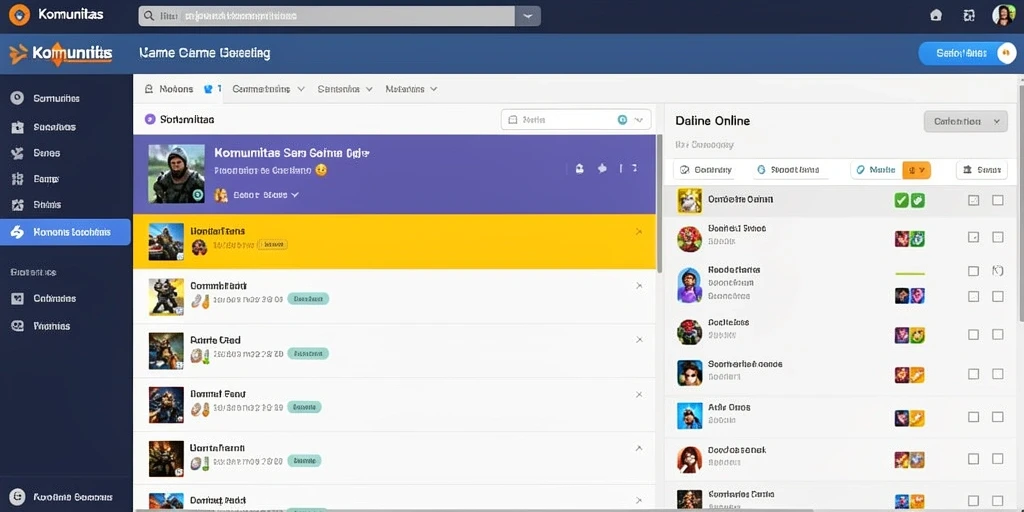This screenshot has width=1024, height=512.
Task: Click the teal tag on Comunibladt item
Action: coord(308,299)
